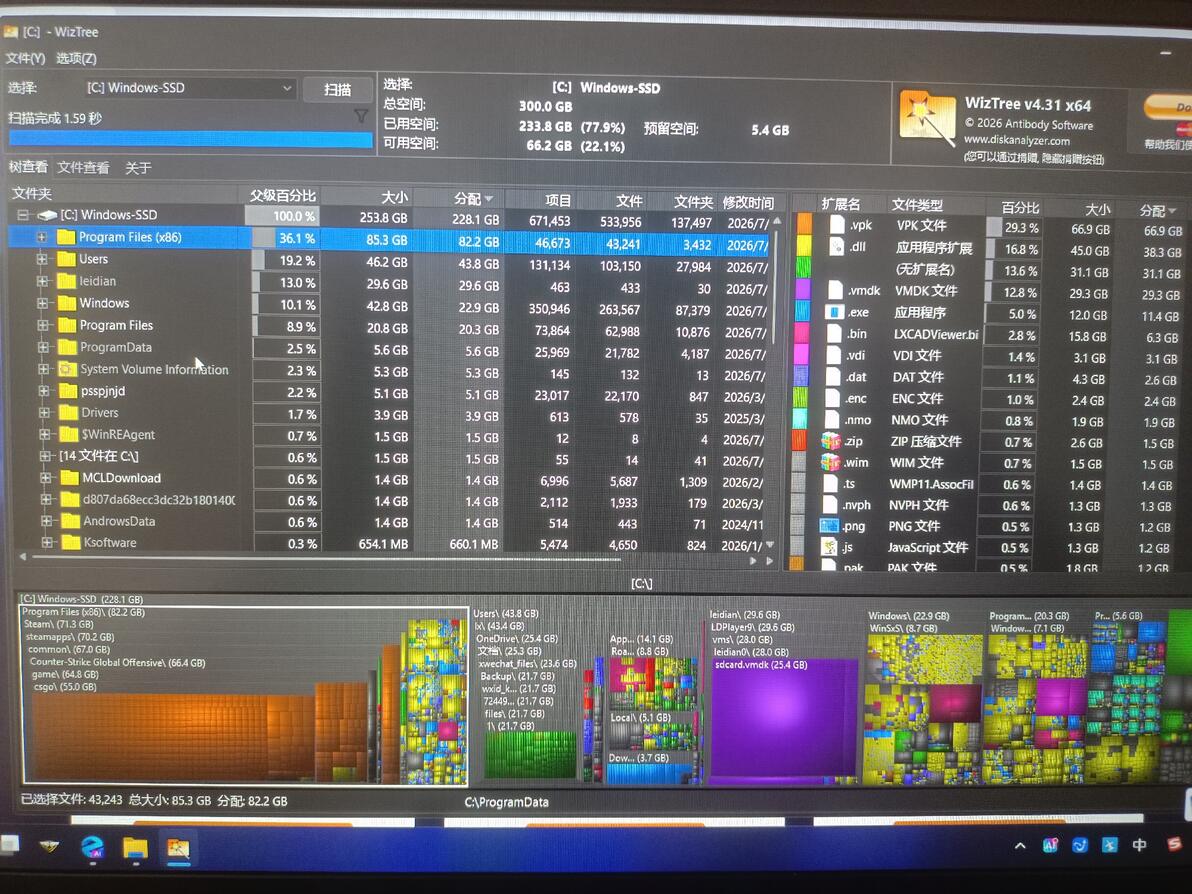The width and height of the screenshot is (1192, 894).
Task: Sort extensions by 扩展名 column header
Action: pyautogui.click(x=840, y=204)
